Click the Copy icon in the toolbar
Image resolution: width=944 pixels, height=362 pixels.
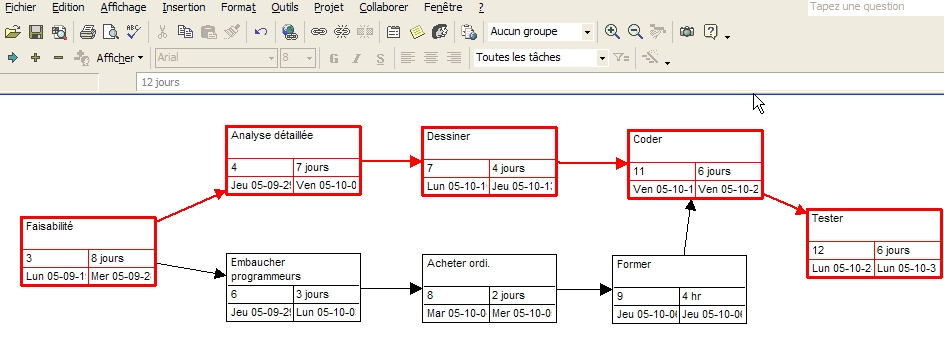pyautogui.click(x=185, y=32)
